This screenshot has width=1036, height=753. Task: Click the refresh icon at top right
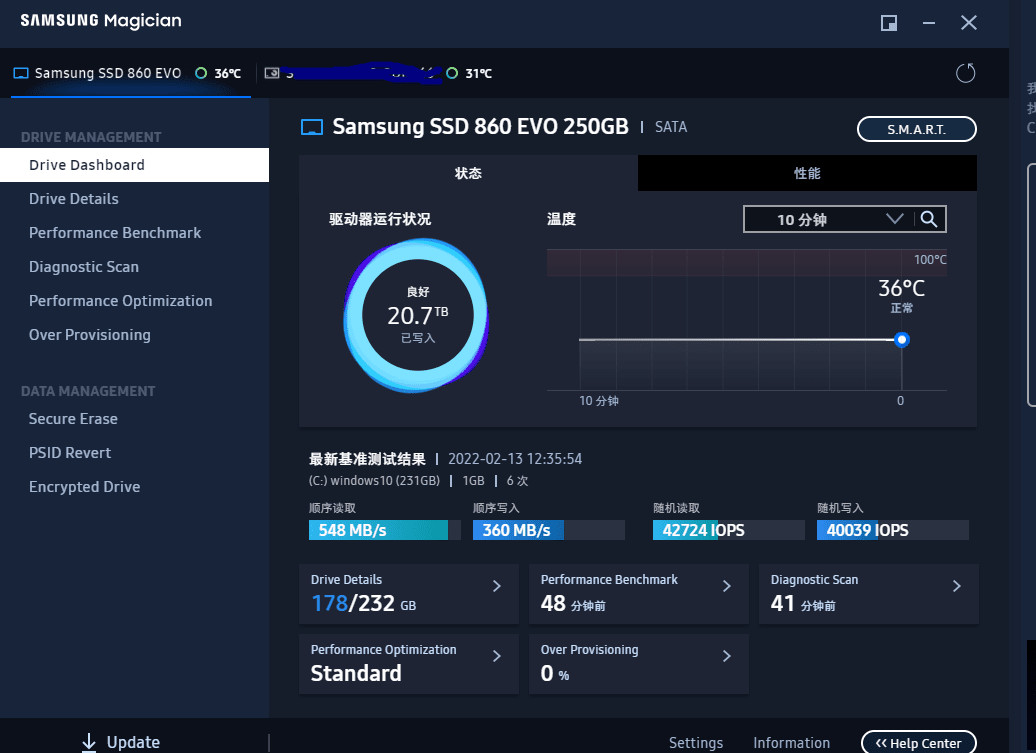point(965,73)
